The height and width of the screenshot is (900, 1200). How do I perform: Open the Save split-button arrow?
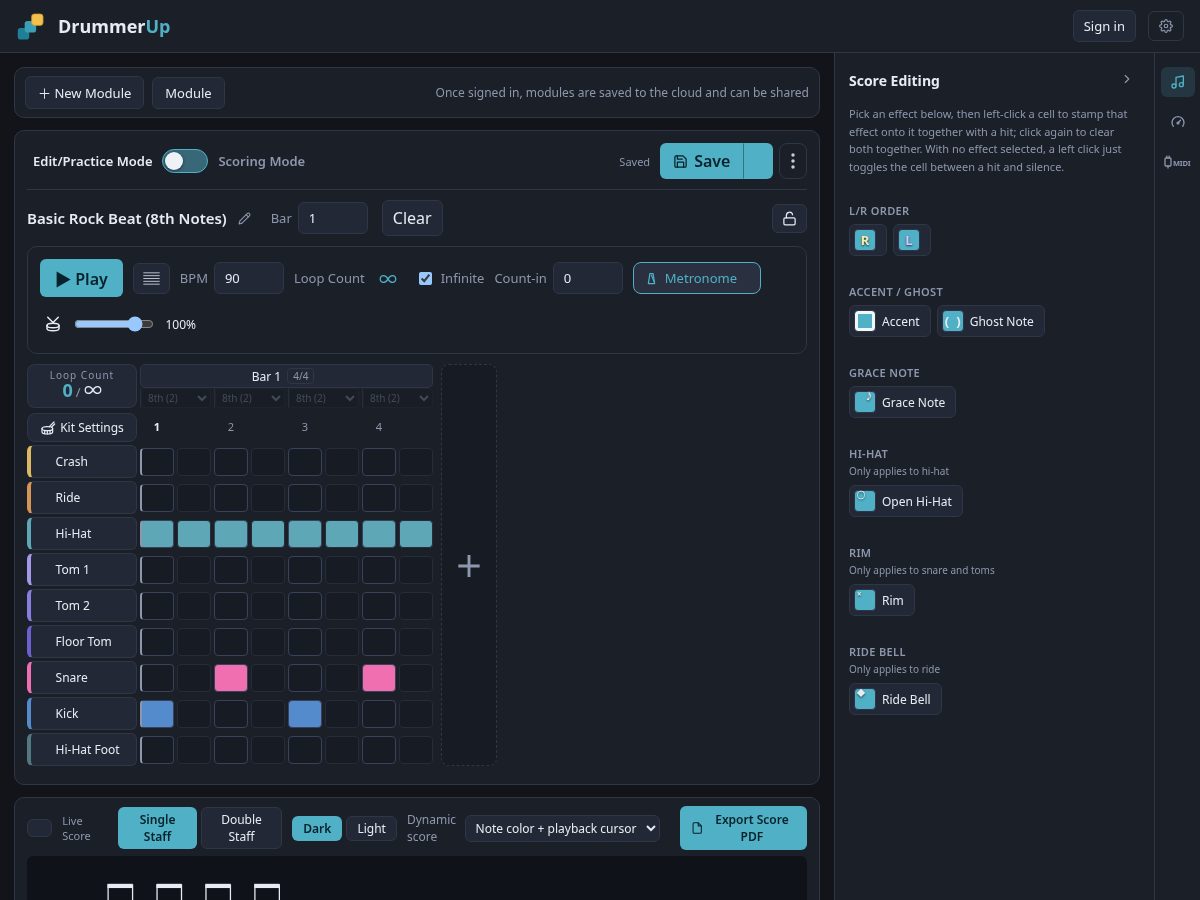[x=759, y=161]
